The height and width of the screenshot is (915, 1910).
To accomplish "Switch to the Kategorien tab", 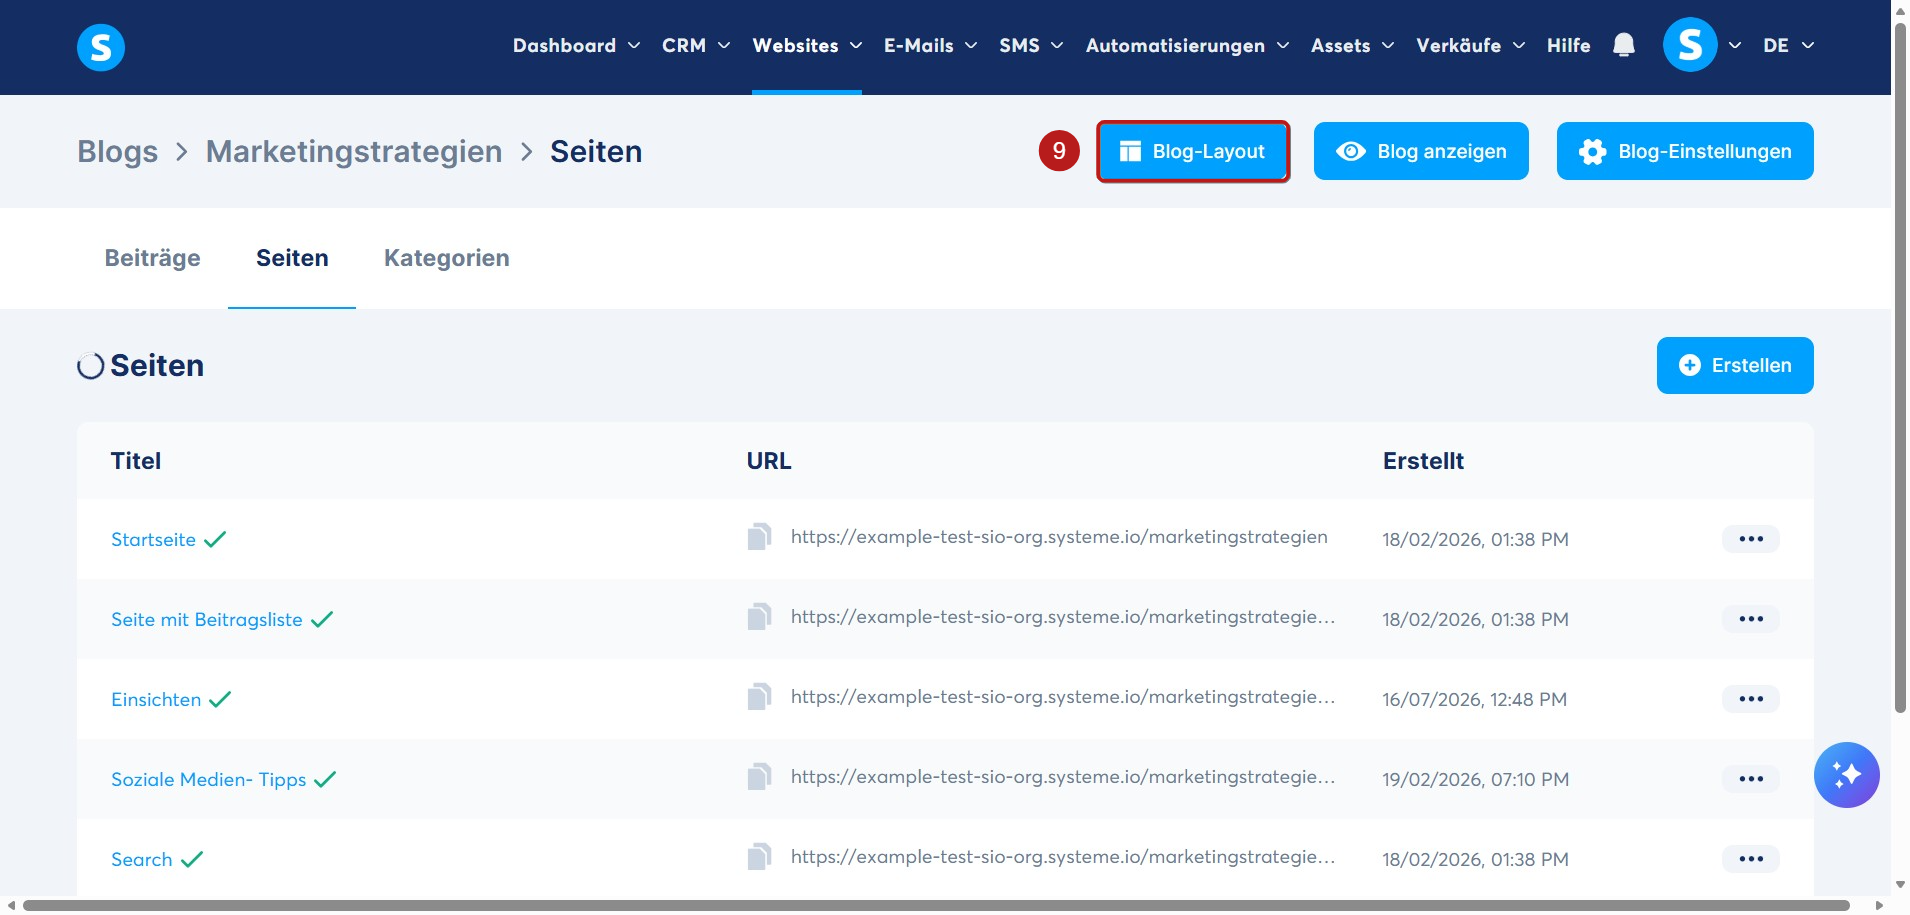I will click(447, 258).
